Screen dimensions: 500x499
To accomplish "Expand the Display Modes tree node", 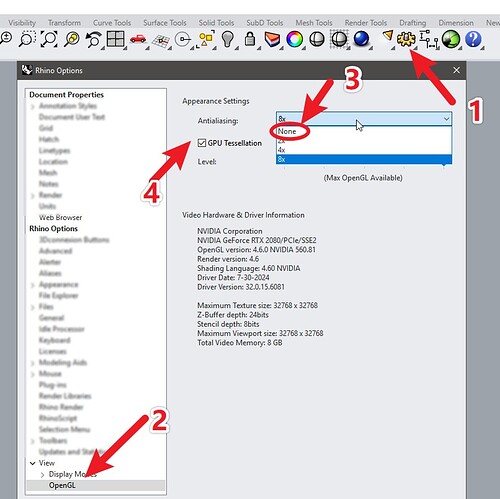I will coord(42,475).
